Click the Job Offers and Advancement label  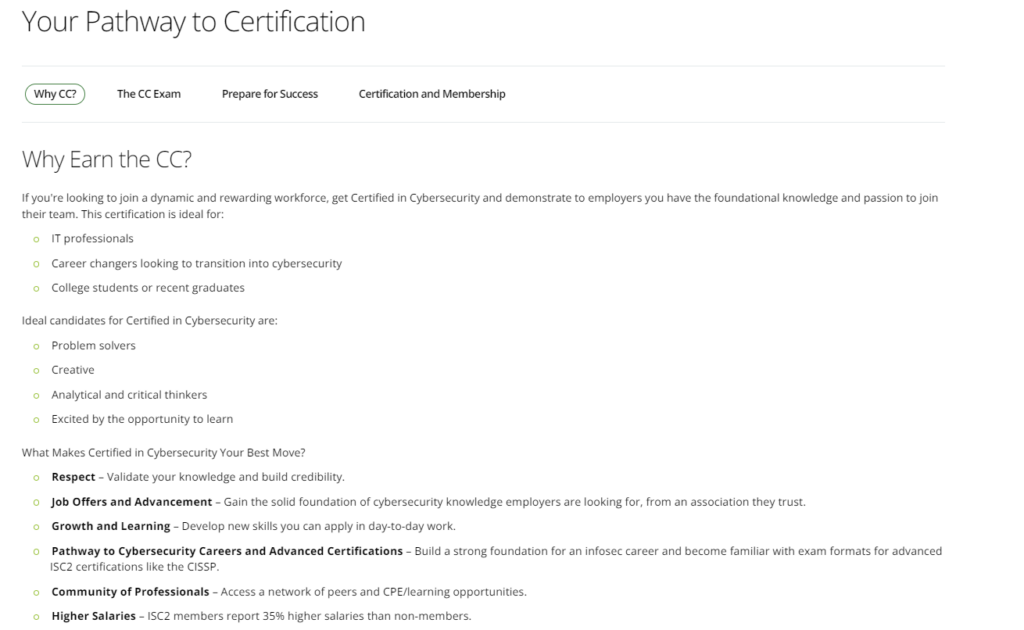coord(132,502)
